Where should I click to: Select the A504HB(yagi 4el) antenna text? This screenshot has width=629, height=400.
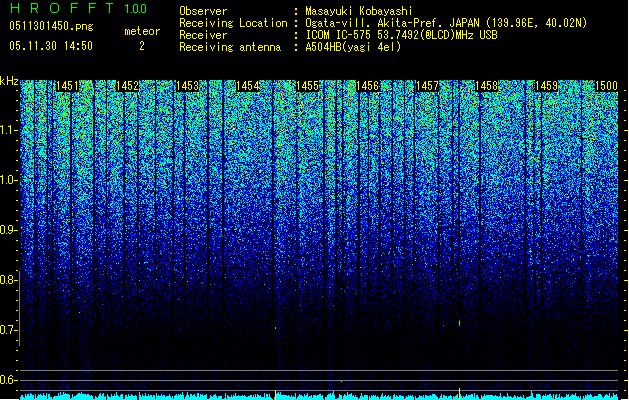[353, 47]
